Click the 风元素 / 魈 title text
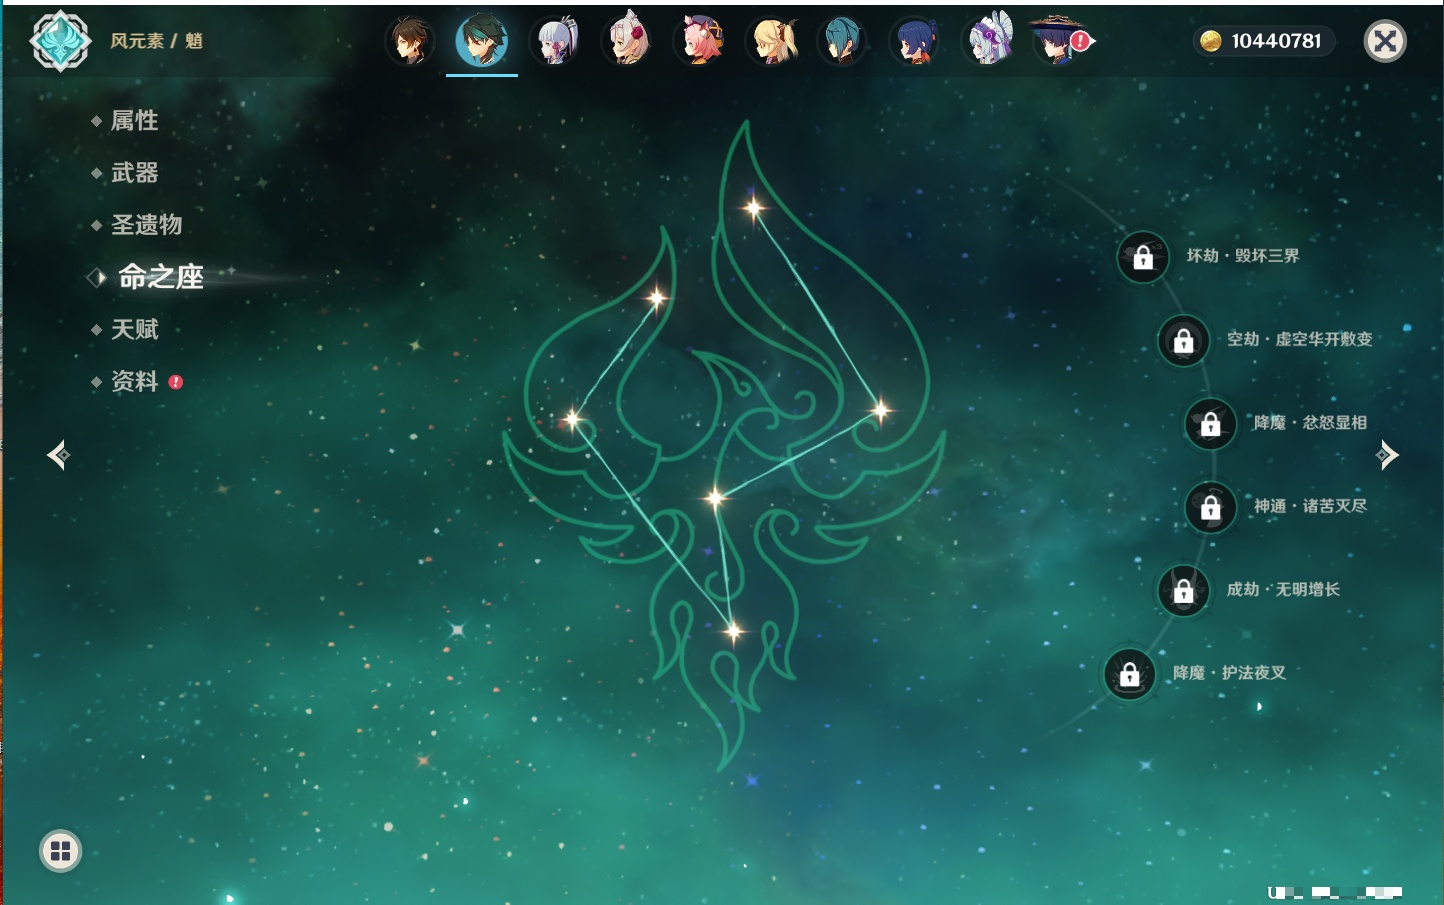This screenshot has height=905, width=1444. pos(156,41)
